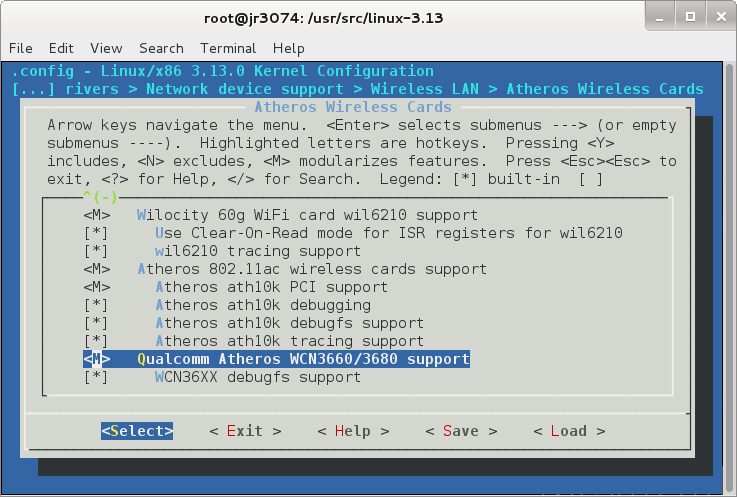Click the < Save > button
Viewport: 737px width, 497px height.
[461, 431]
